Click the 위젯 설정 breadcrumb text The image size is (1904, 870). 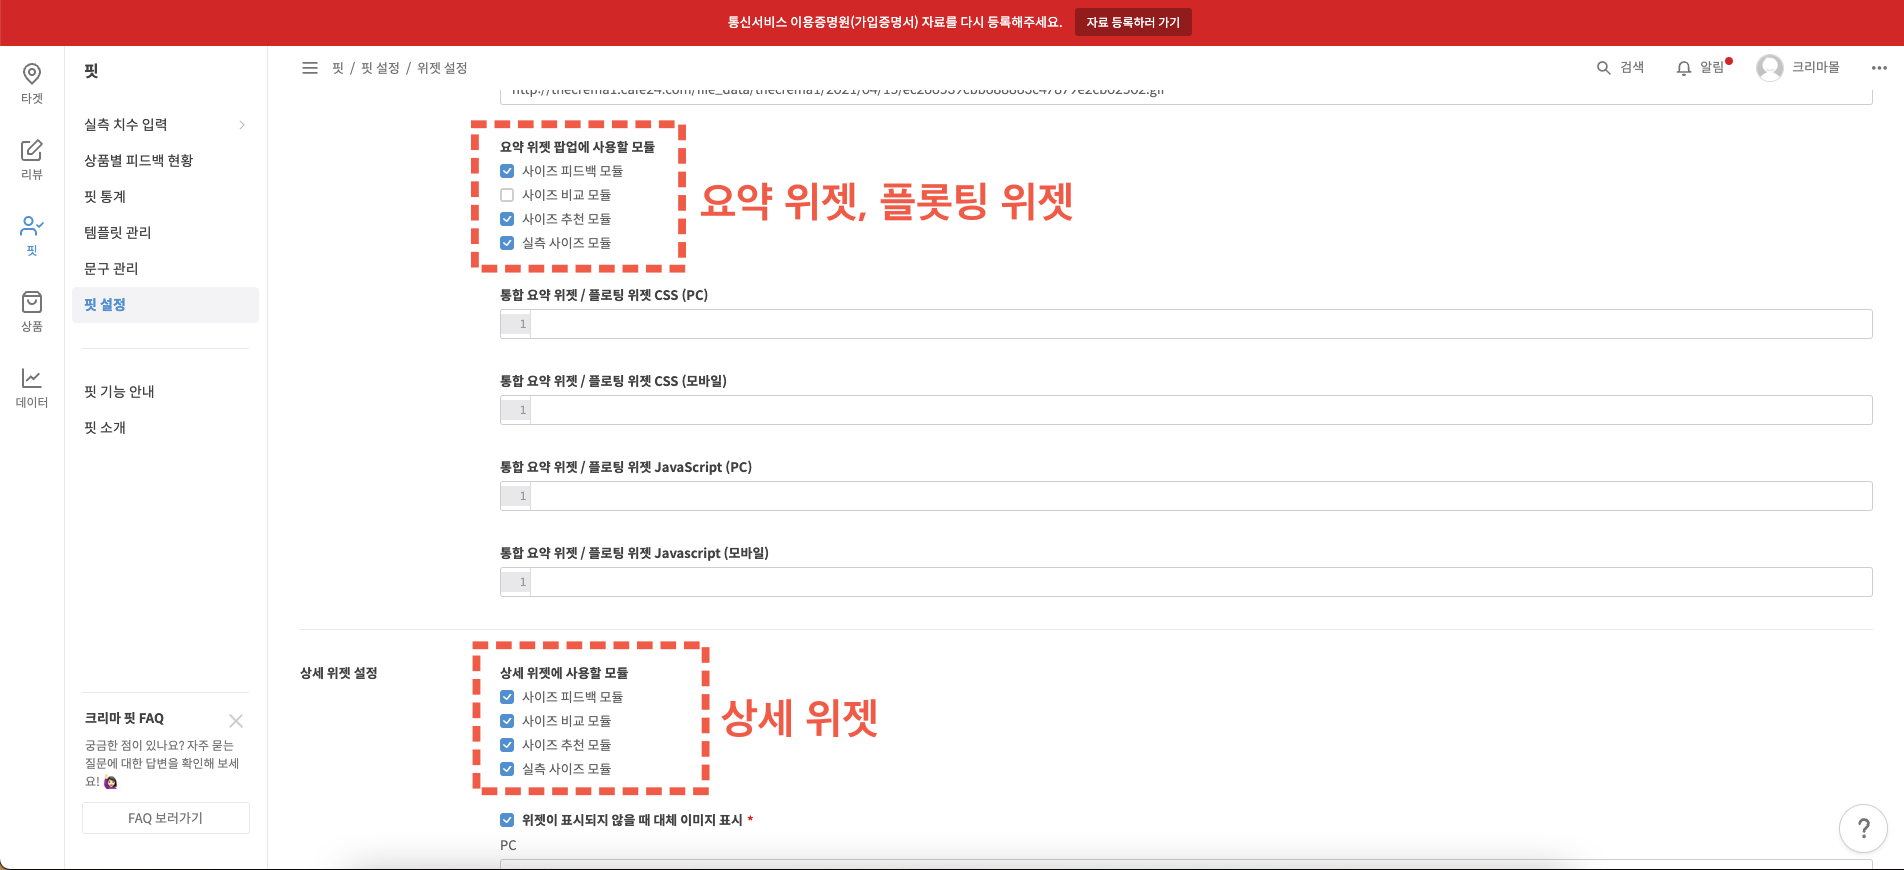[442, 68]
